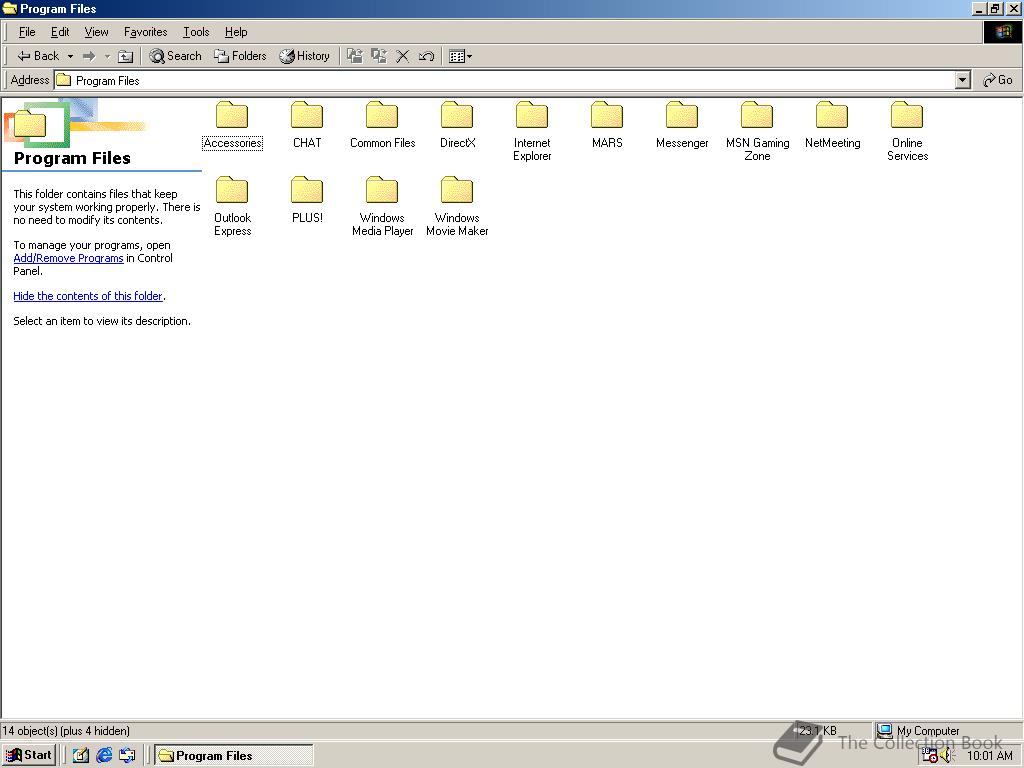This screenshot has height=768, width=1024.
Task: Click the Up one level toolbar icon
Action: point(125,57)
